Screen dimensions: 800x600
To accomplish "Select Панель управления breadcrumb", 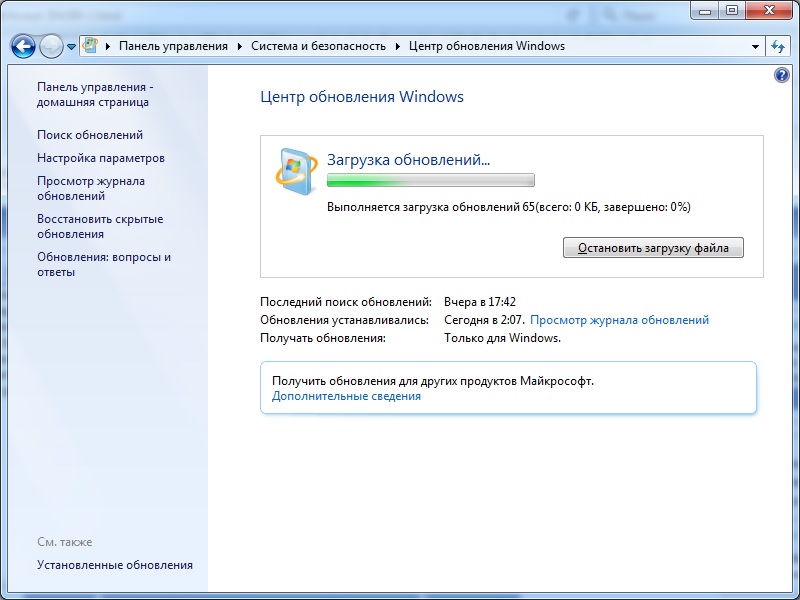I will point(173,46).
